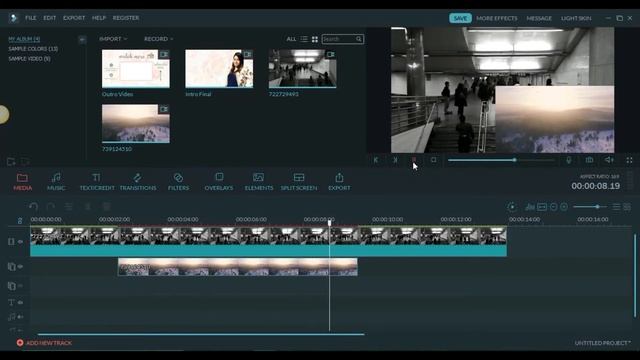
Task: Open the EDIT menu
Action: click(49, 18)
